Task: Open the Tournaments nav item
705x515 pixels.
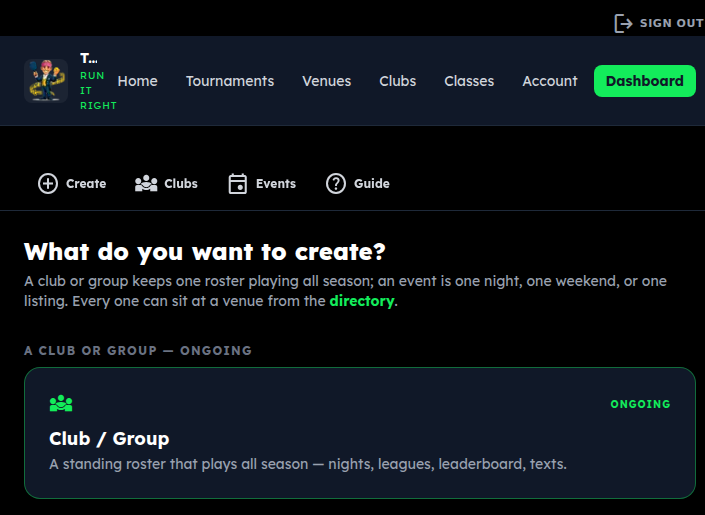Action: [230, 81]
